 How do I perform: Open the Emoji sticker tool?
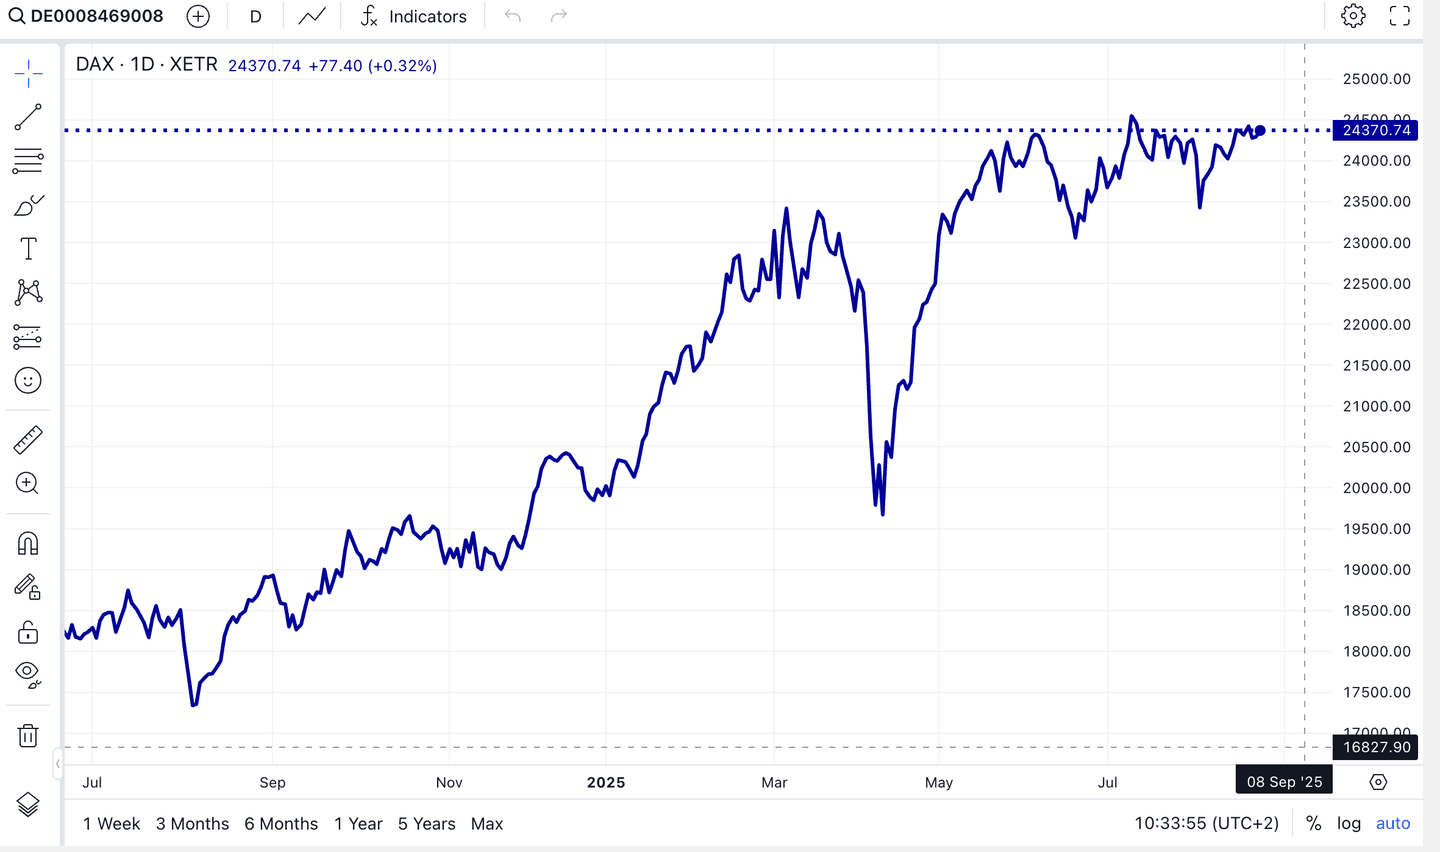[x=27, y=380]
